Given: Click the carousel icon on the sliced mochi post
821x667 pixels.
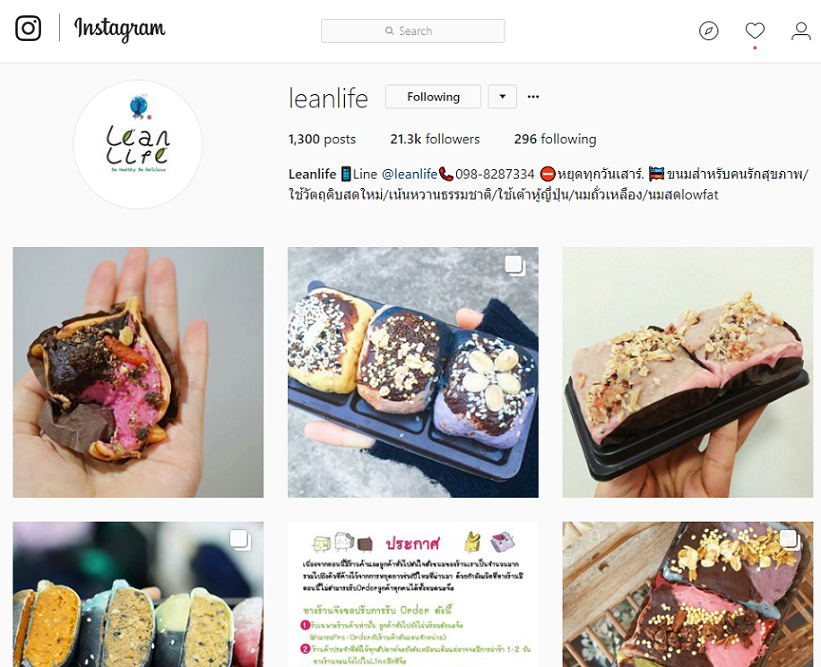Looking at the screenshot, I should pyautogui.click(x=240, y=540).
